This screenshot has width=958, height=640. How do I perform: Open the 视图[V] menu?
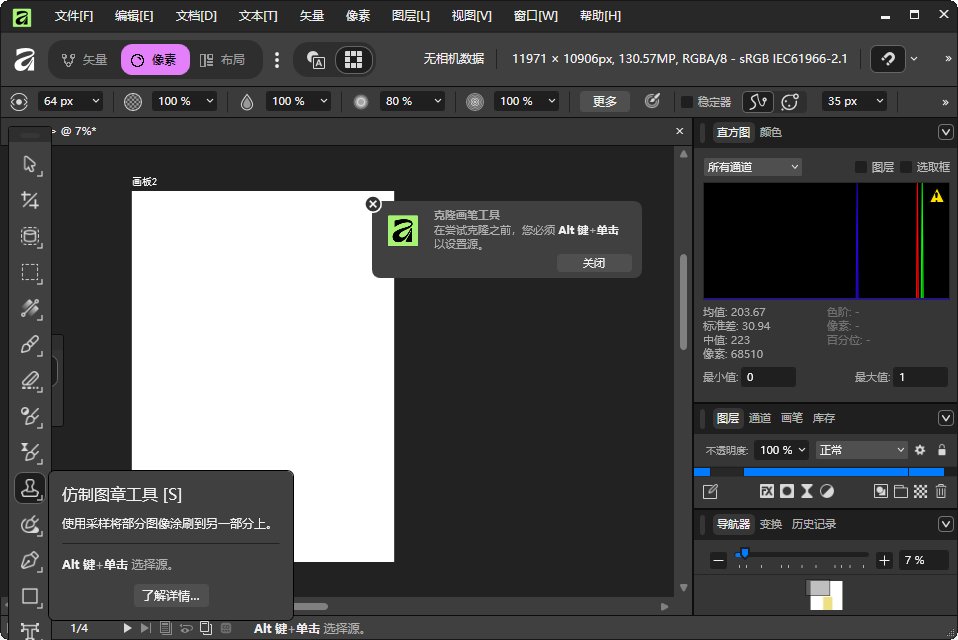[x=471, y=16]
